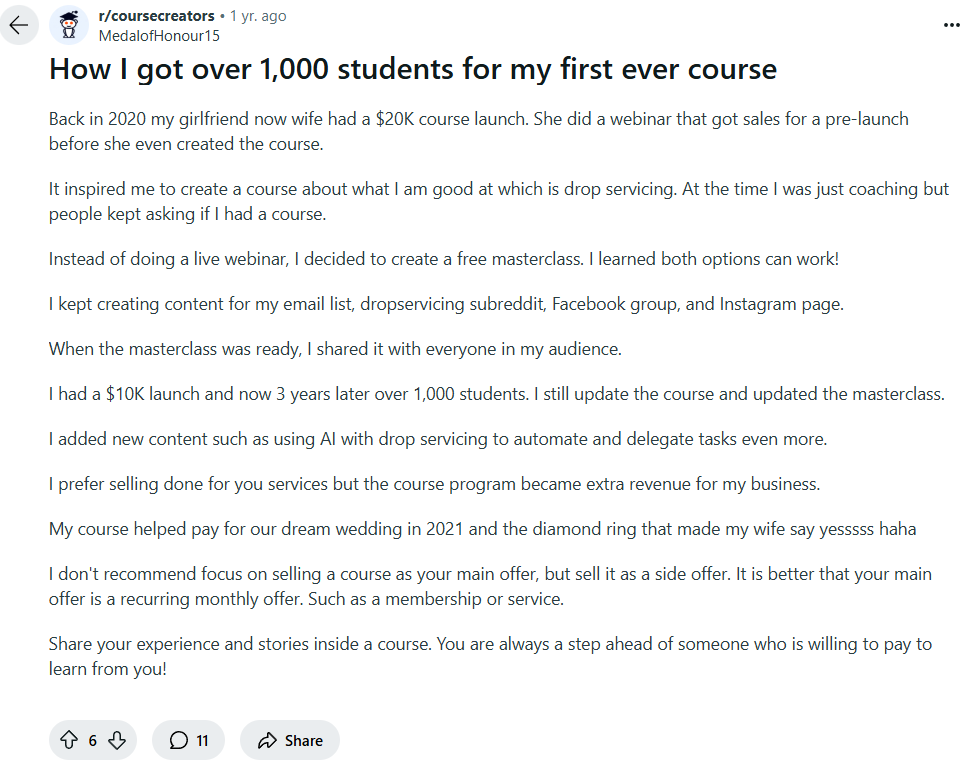Click the paragraph about the $20K course launch
The image size is (976, 772).
pyautogui.click(x=478, y=130)
